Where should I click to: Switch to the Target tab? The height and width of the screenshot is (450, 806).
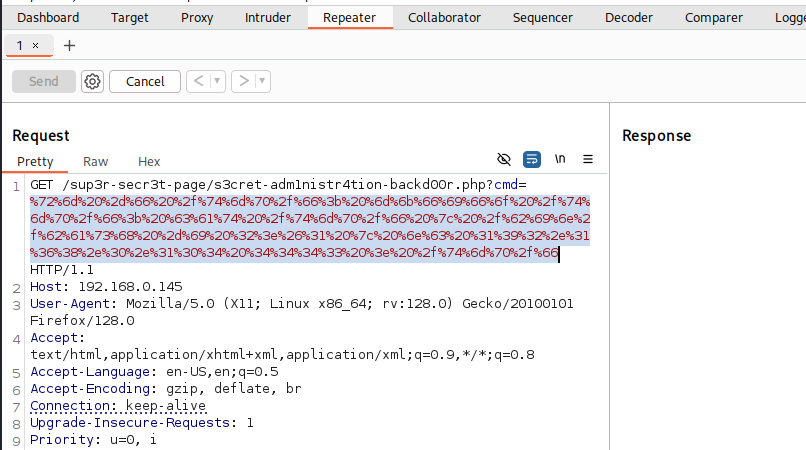130,17
